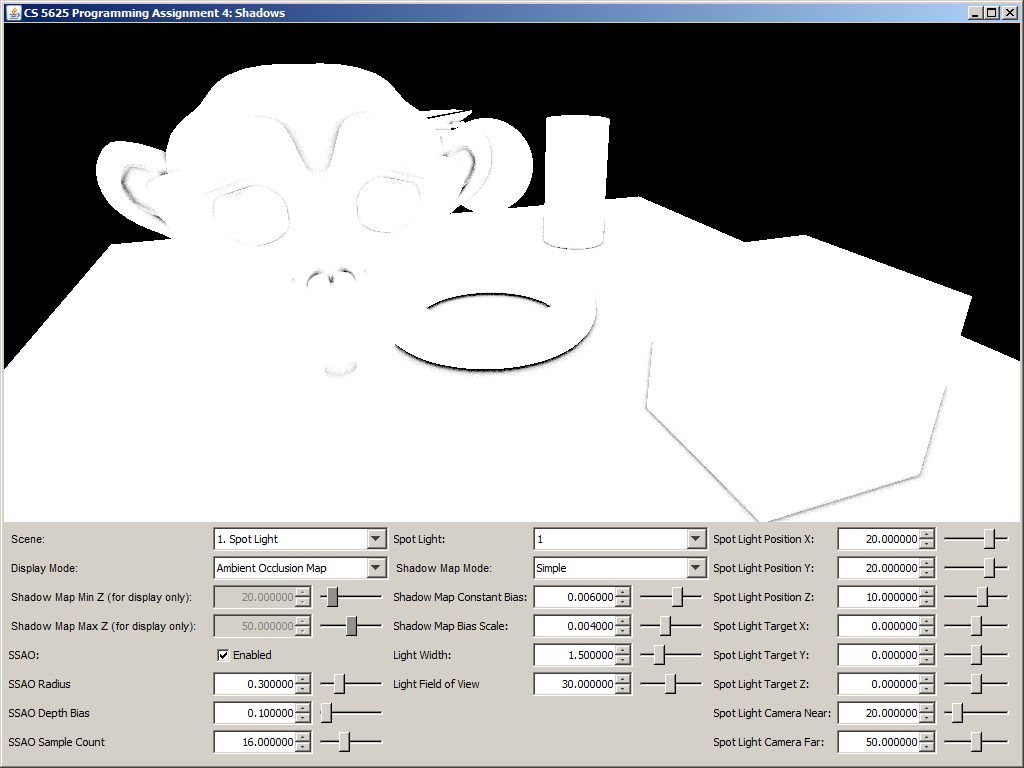
Task: Open the Shadow Map Mode dropdown
Action: (x=696, y=568)
